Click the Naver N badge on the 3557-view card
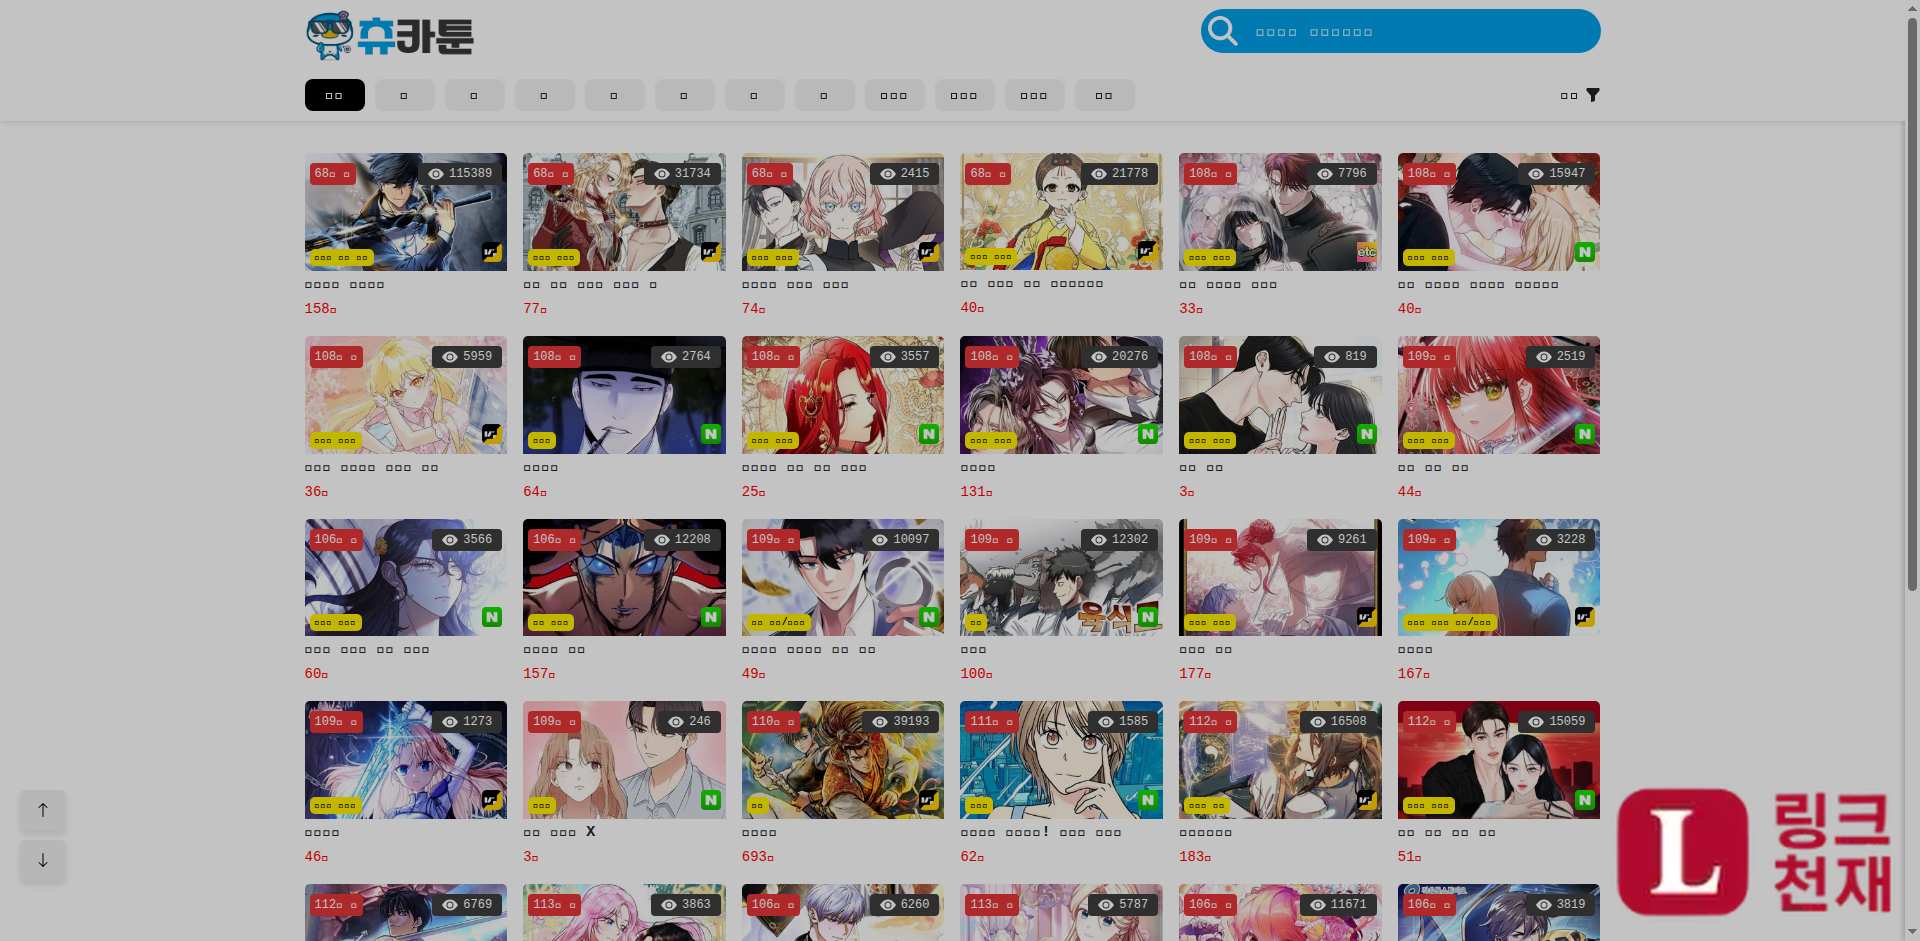1920x941 pixels. click(x=929, y=434)
